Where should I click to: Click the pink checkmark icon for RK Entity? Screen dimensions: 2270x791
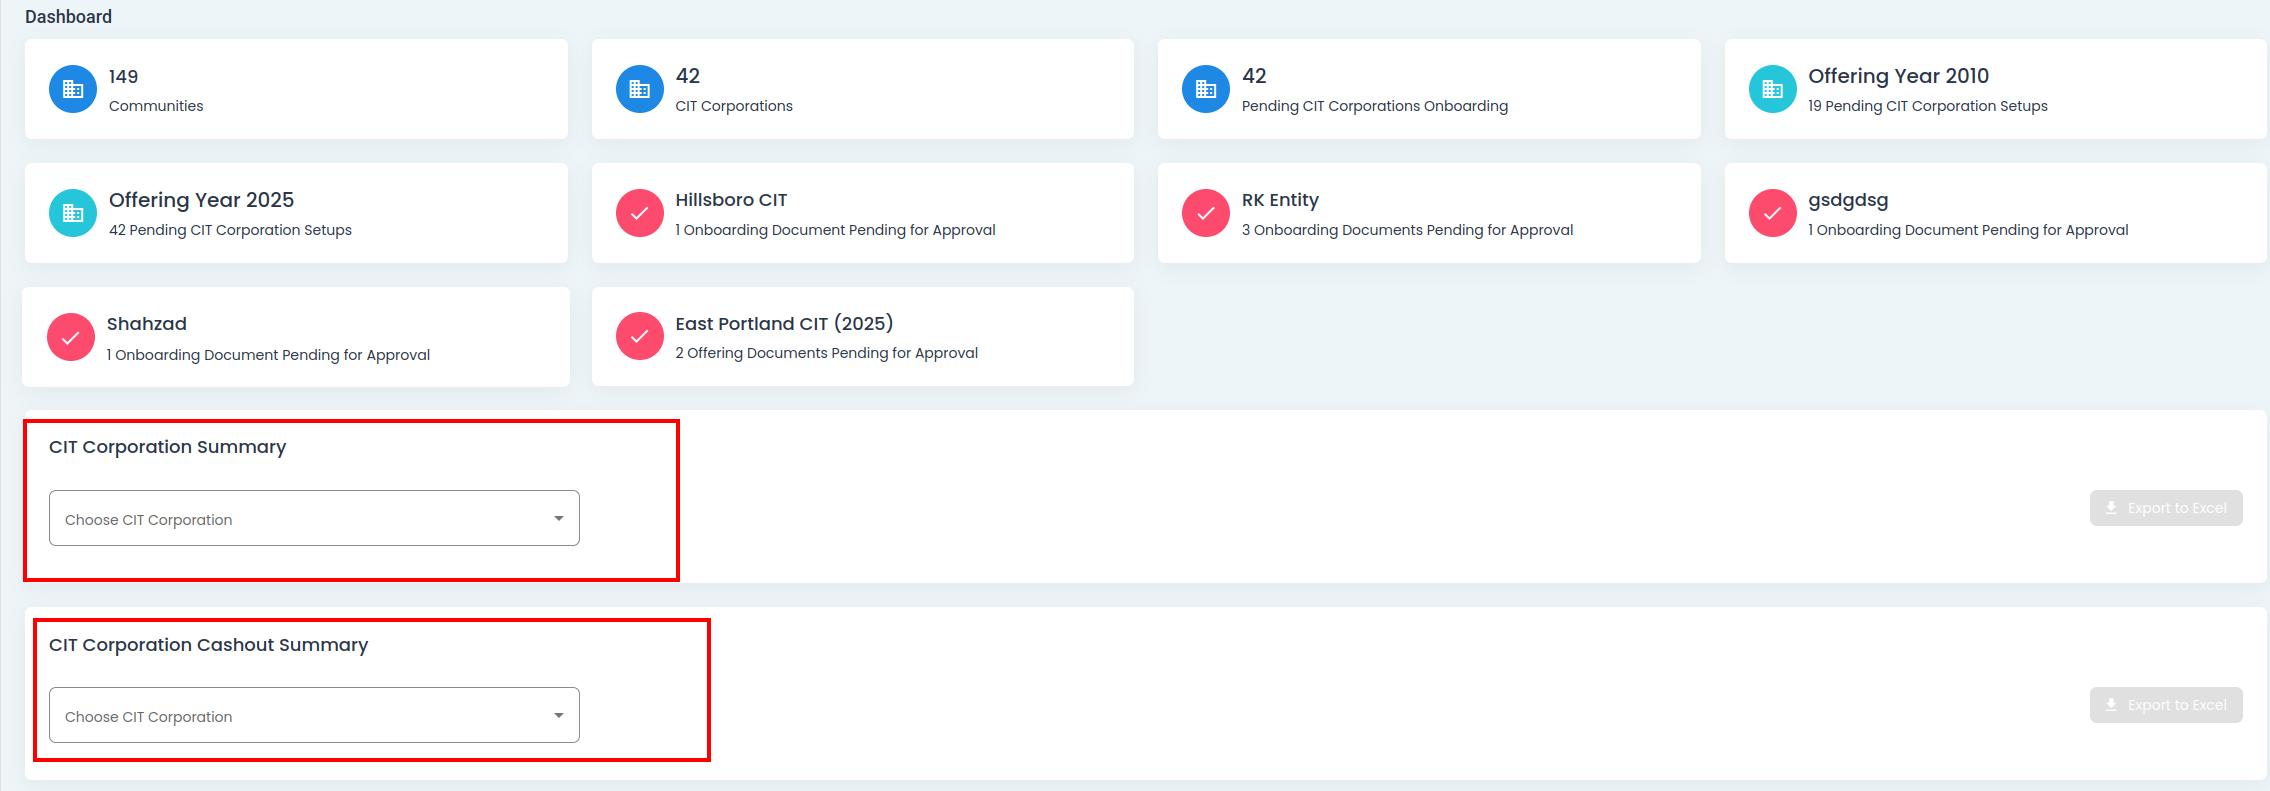[x=1205, y=213]
